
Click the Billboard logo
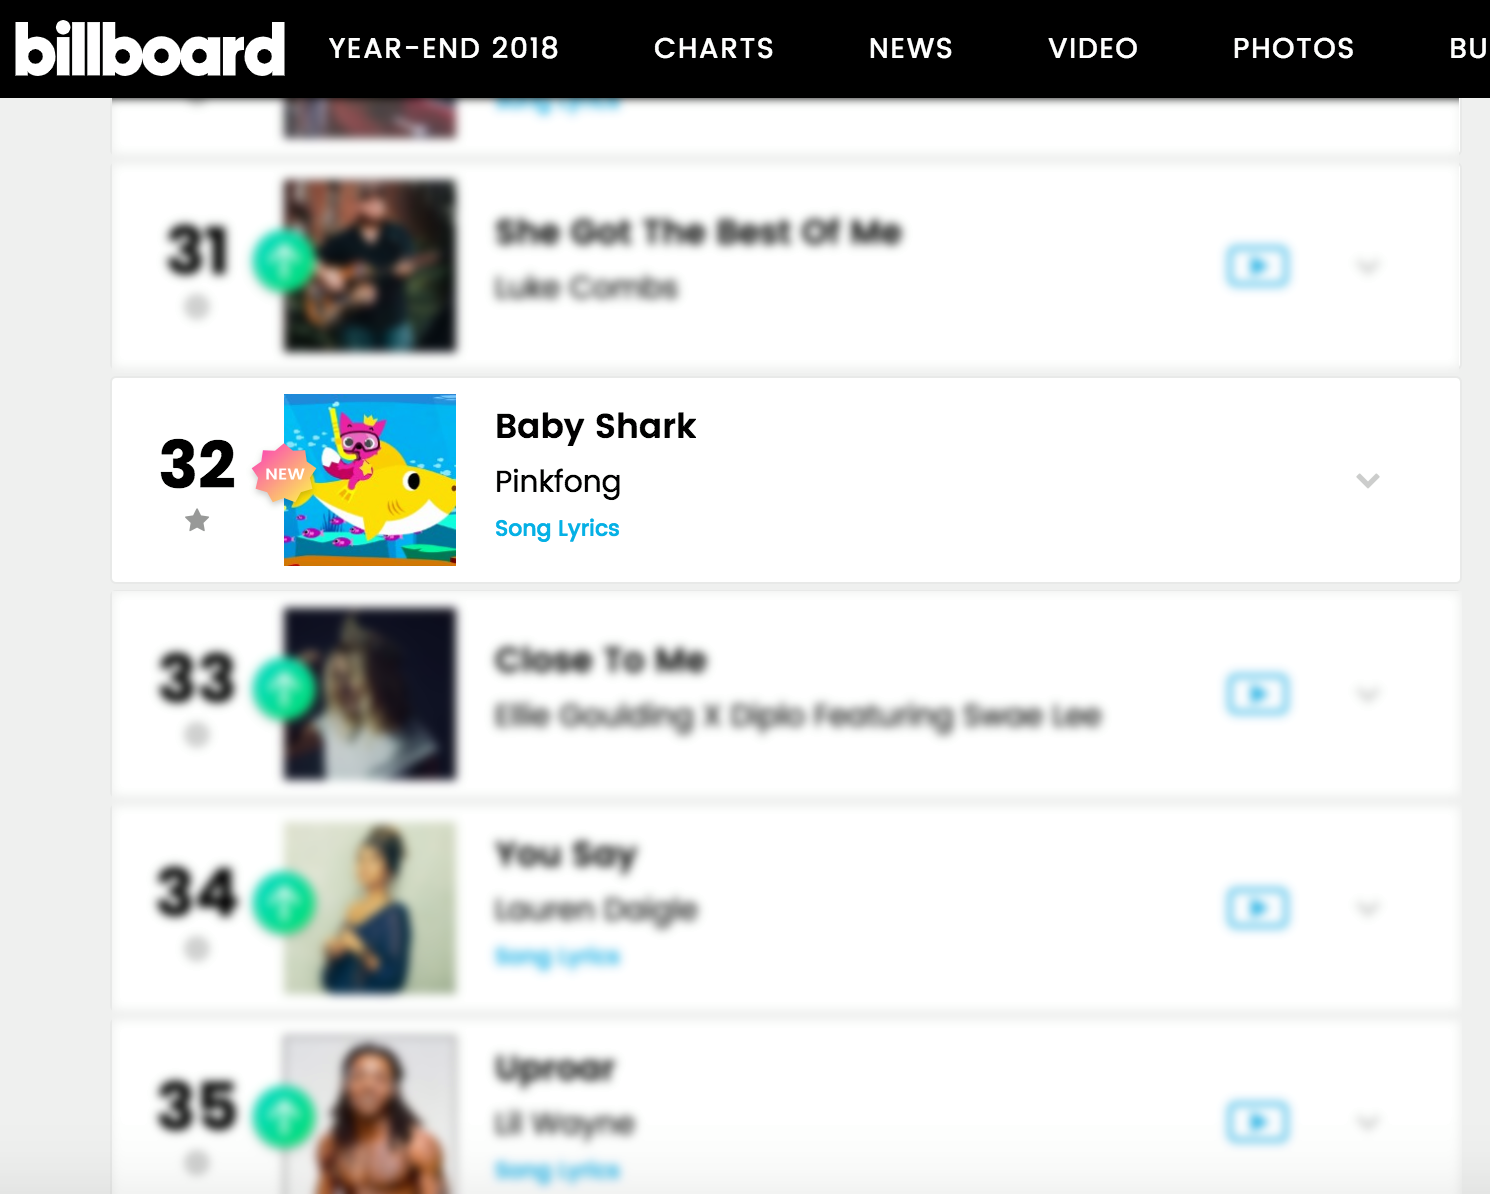pyautogui.click(x=150, y=49)
